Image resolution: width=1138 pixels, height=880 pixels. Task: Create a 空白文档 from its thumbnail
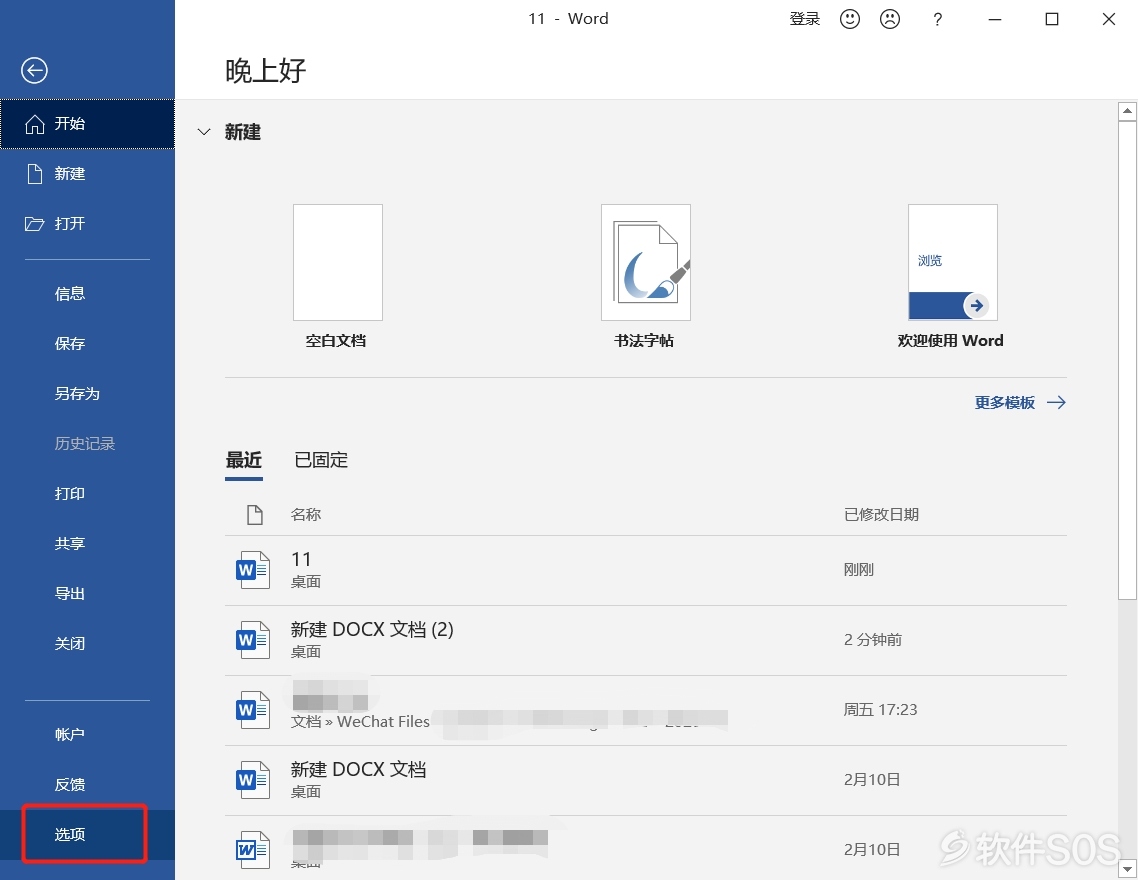coord(337,263)
